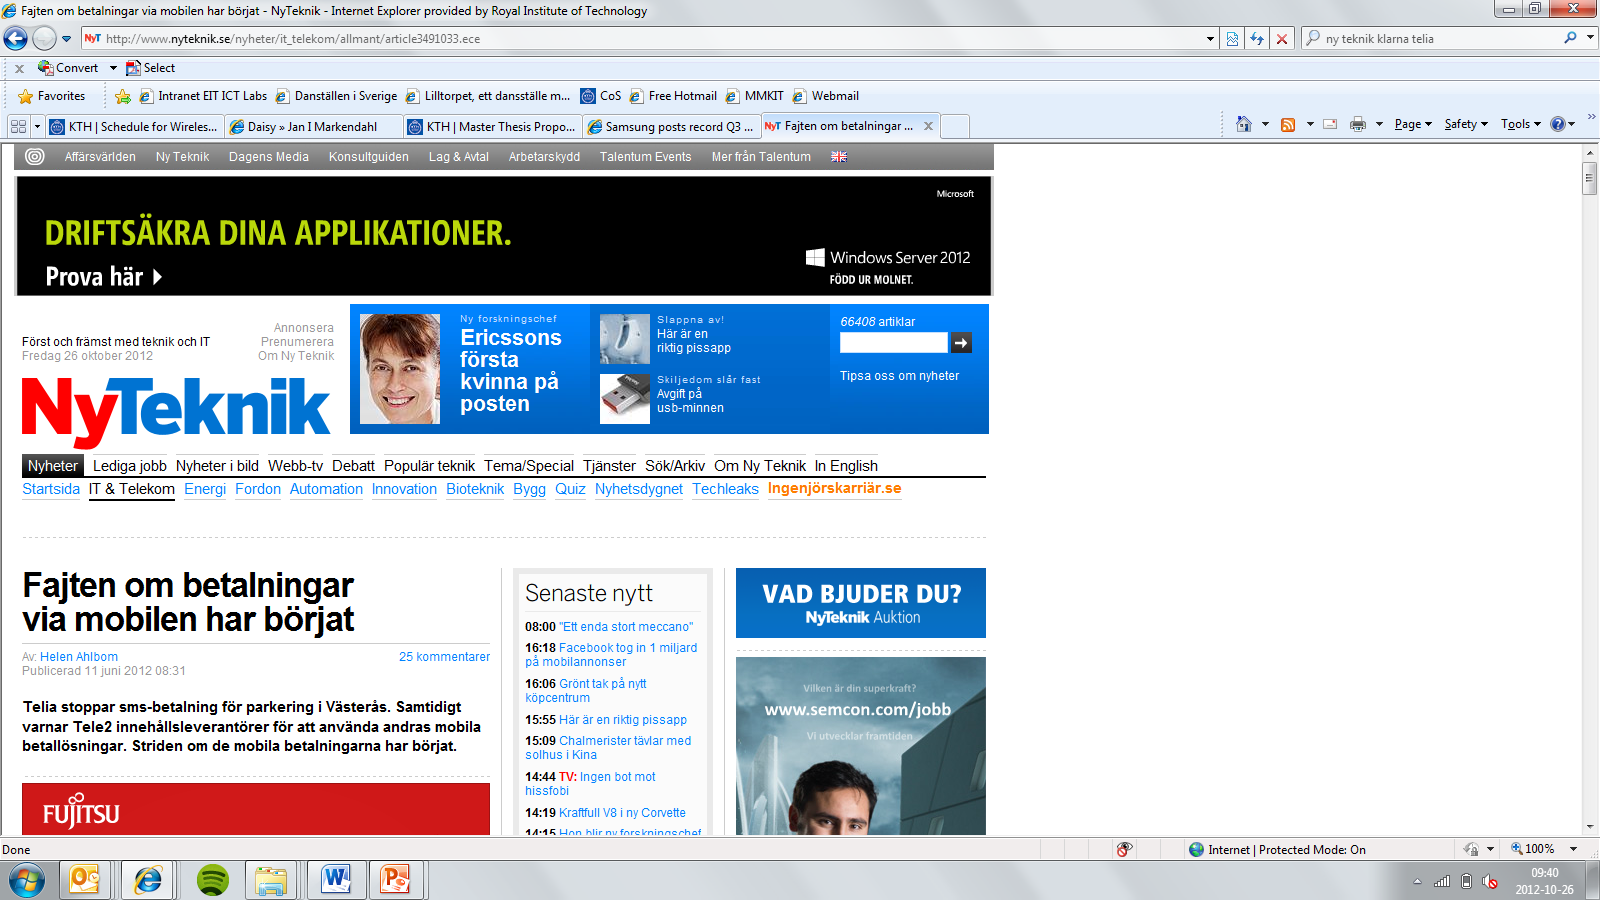Switch to KTH Schedule for Wireless tab
This screenshot has height=900, width=1600.
point(134,127)
